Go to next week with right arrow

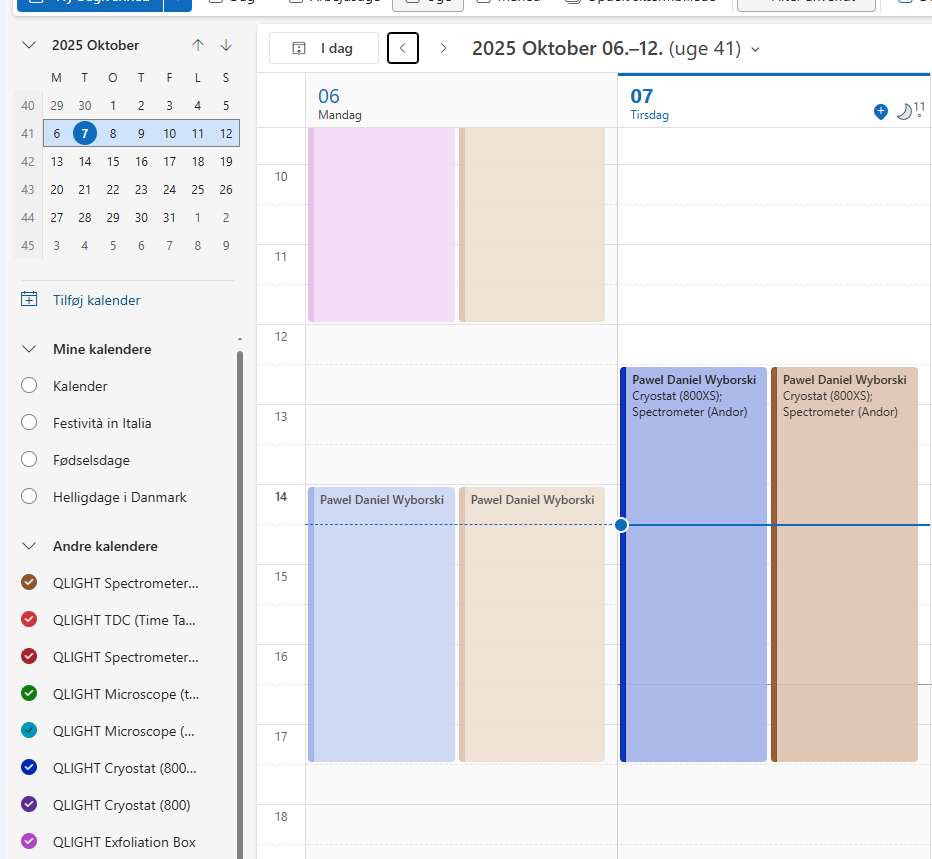pyautogui.click(x=443, y=48)
